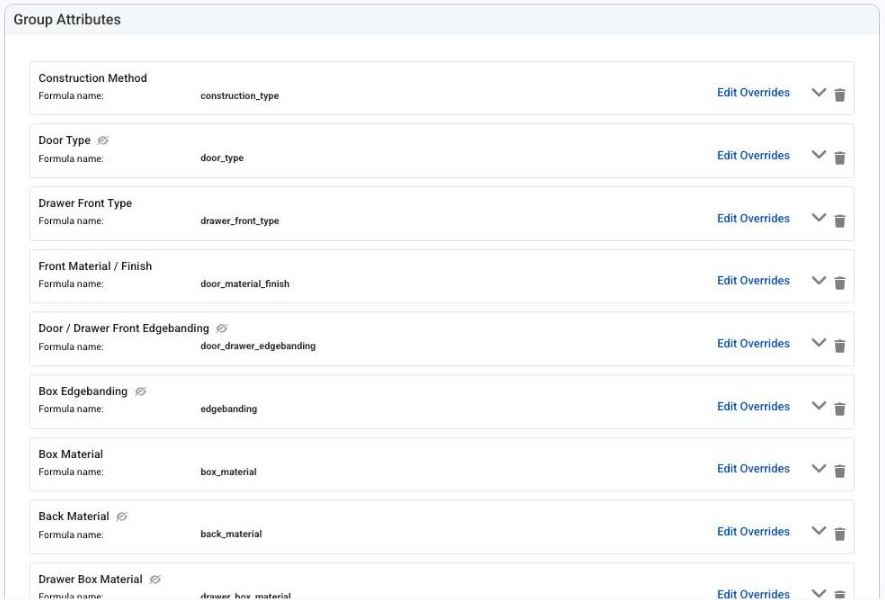Viewport: 885px width, 600px height.
Task: Click the door_material_finish formula name
Action: pos(245,283)
